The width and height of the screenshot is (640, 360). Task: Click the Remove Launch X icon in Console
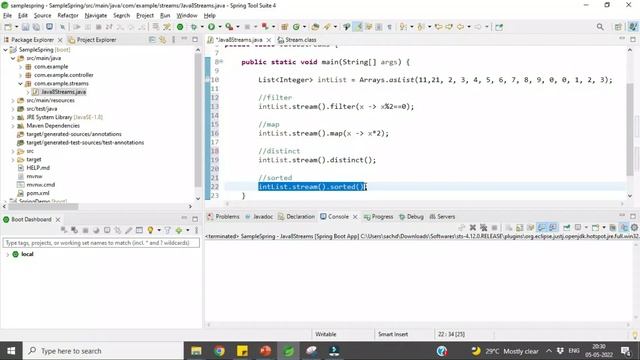473,227
